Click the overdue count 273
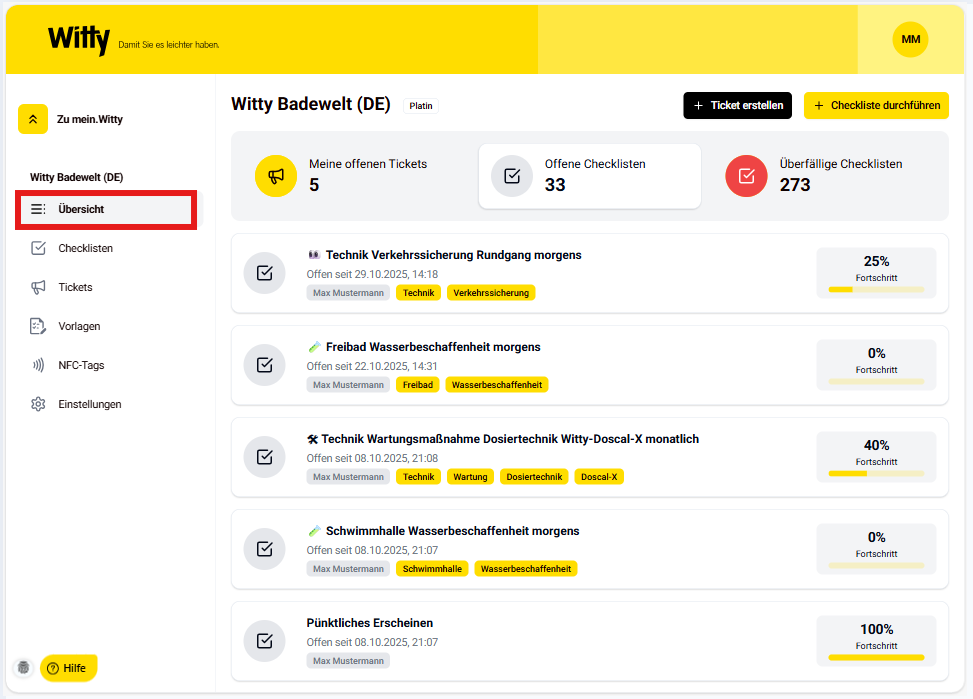This screenshot has height=699, width=973. [x=795, y=185]
